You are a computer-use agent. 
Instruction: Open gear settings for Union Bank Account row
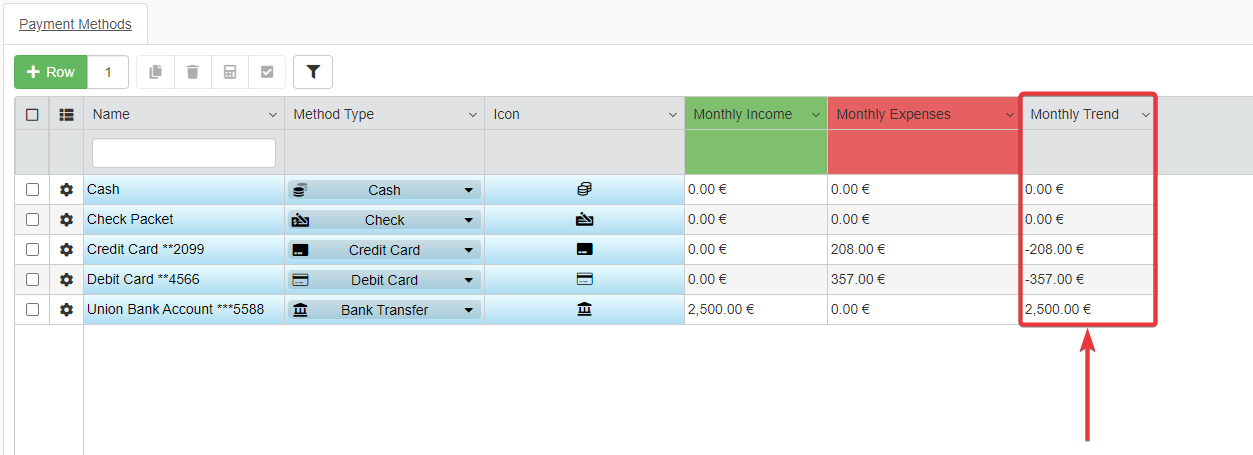66,310
